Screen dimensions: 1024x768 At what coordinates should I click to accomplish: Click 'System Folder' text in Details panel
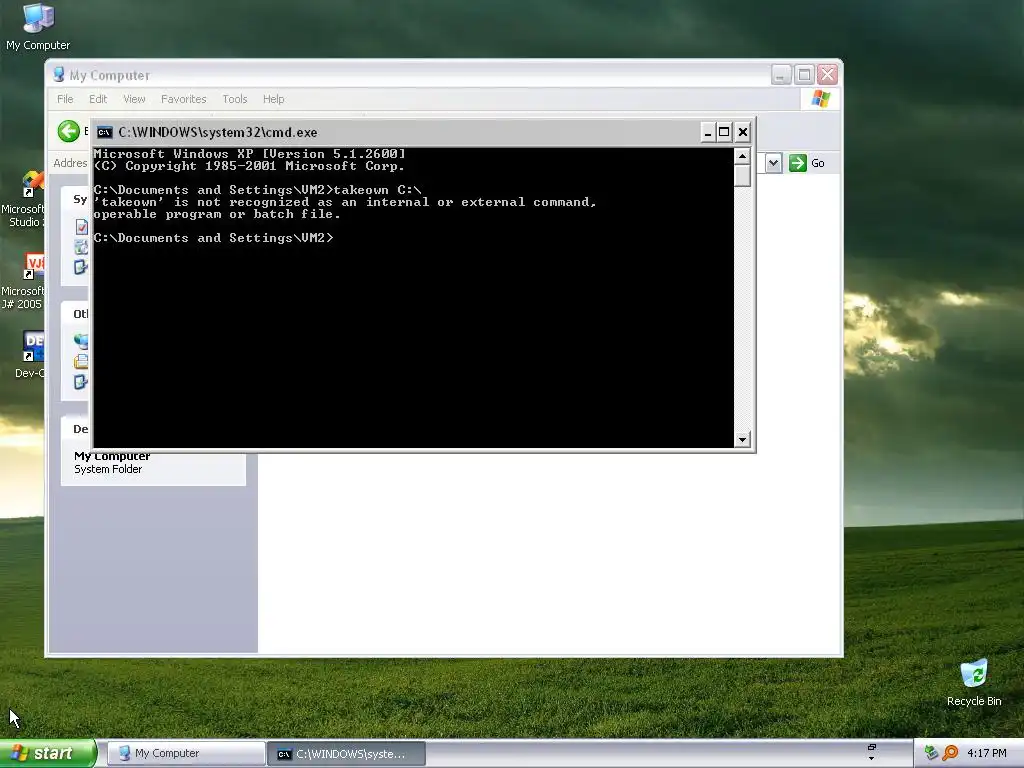[x=108, y=470]
